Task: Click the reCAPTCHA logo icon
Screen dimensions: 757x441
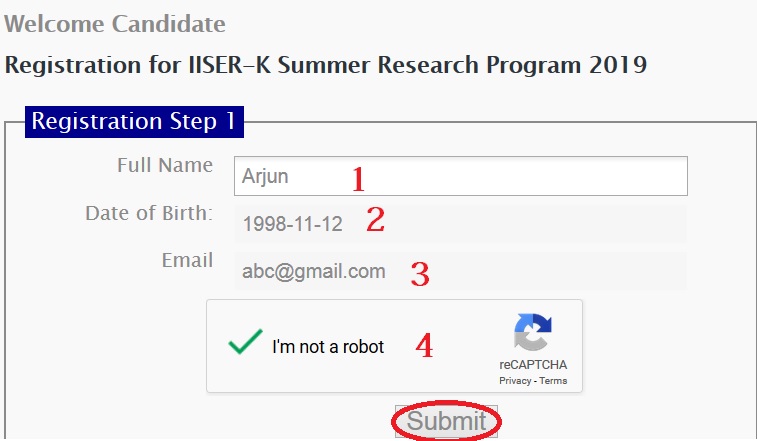Action: [533, 334]
